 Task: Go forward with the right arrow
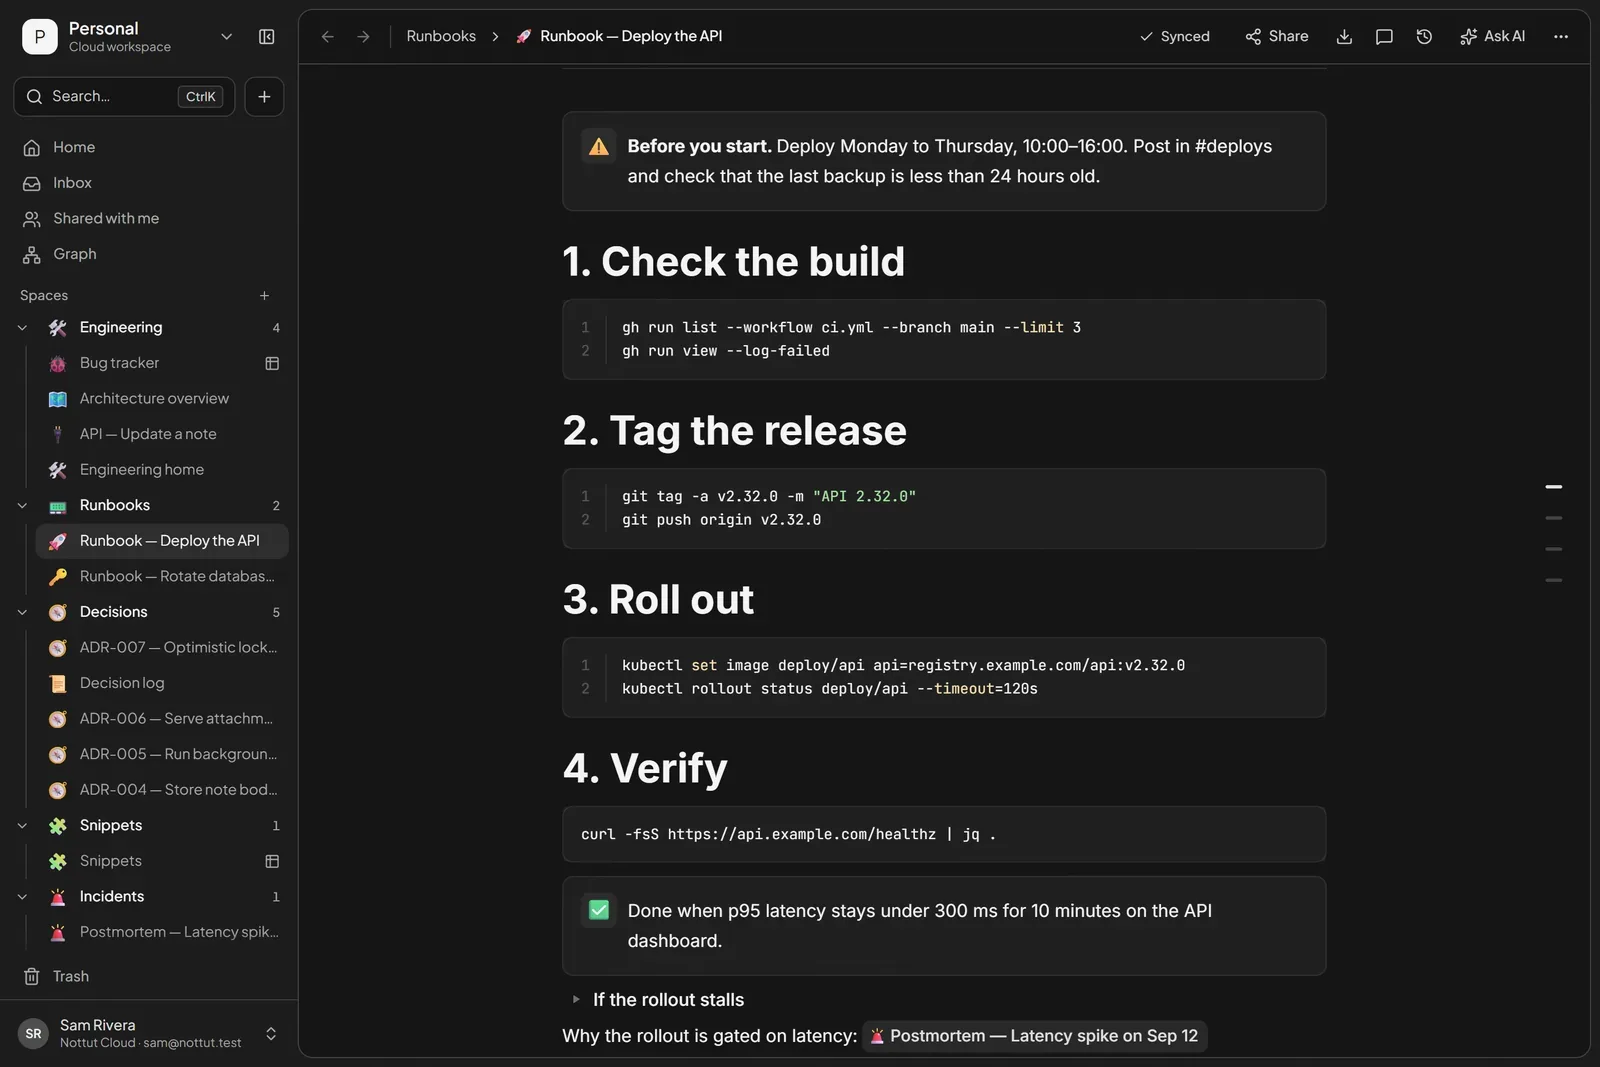point(364,37)
